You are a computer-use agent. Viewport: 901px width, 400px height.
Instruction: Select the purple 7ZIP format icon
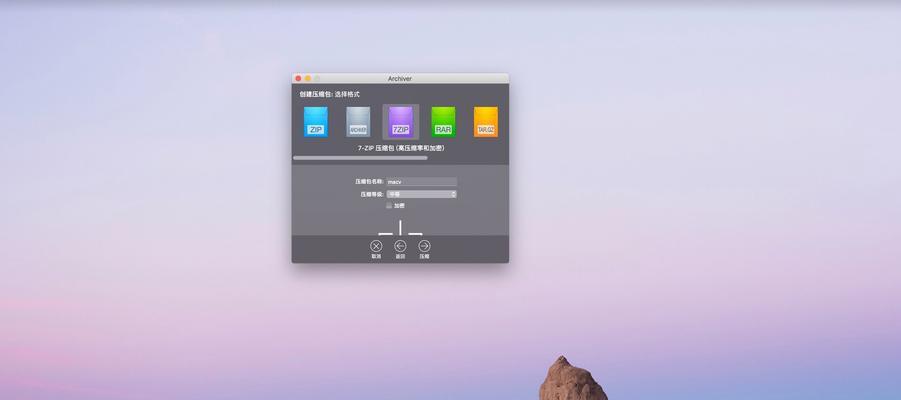tap(401, 122)
